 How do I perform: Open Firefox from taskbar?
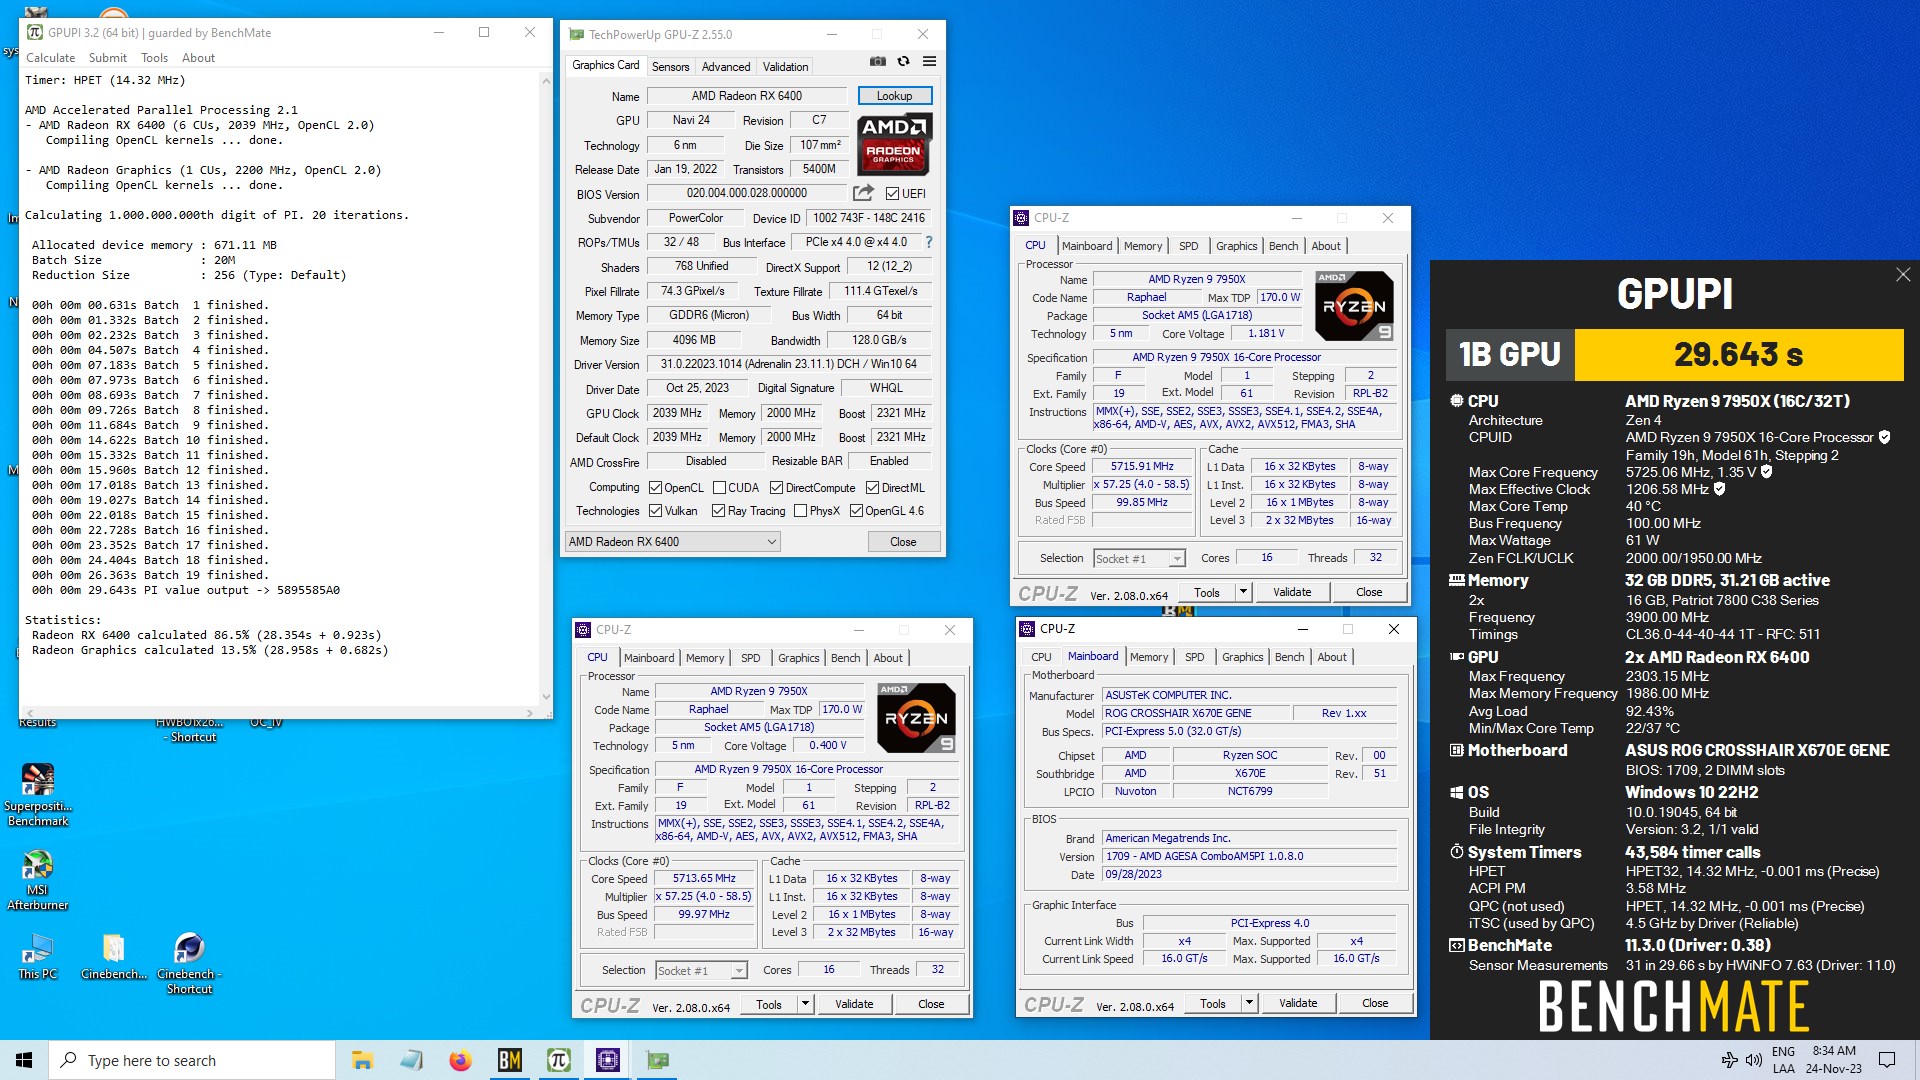pyautogui.click(x=460, y=1060)
